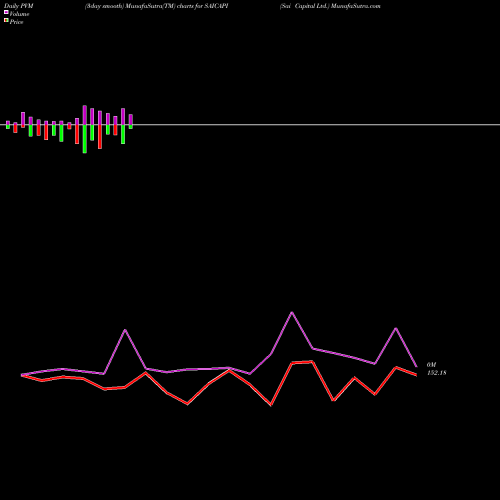Screen dimensions: 500x500
Task: Click the tallest magenta bar in the bar chart
Action: (85, 115)
